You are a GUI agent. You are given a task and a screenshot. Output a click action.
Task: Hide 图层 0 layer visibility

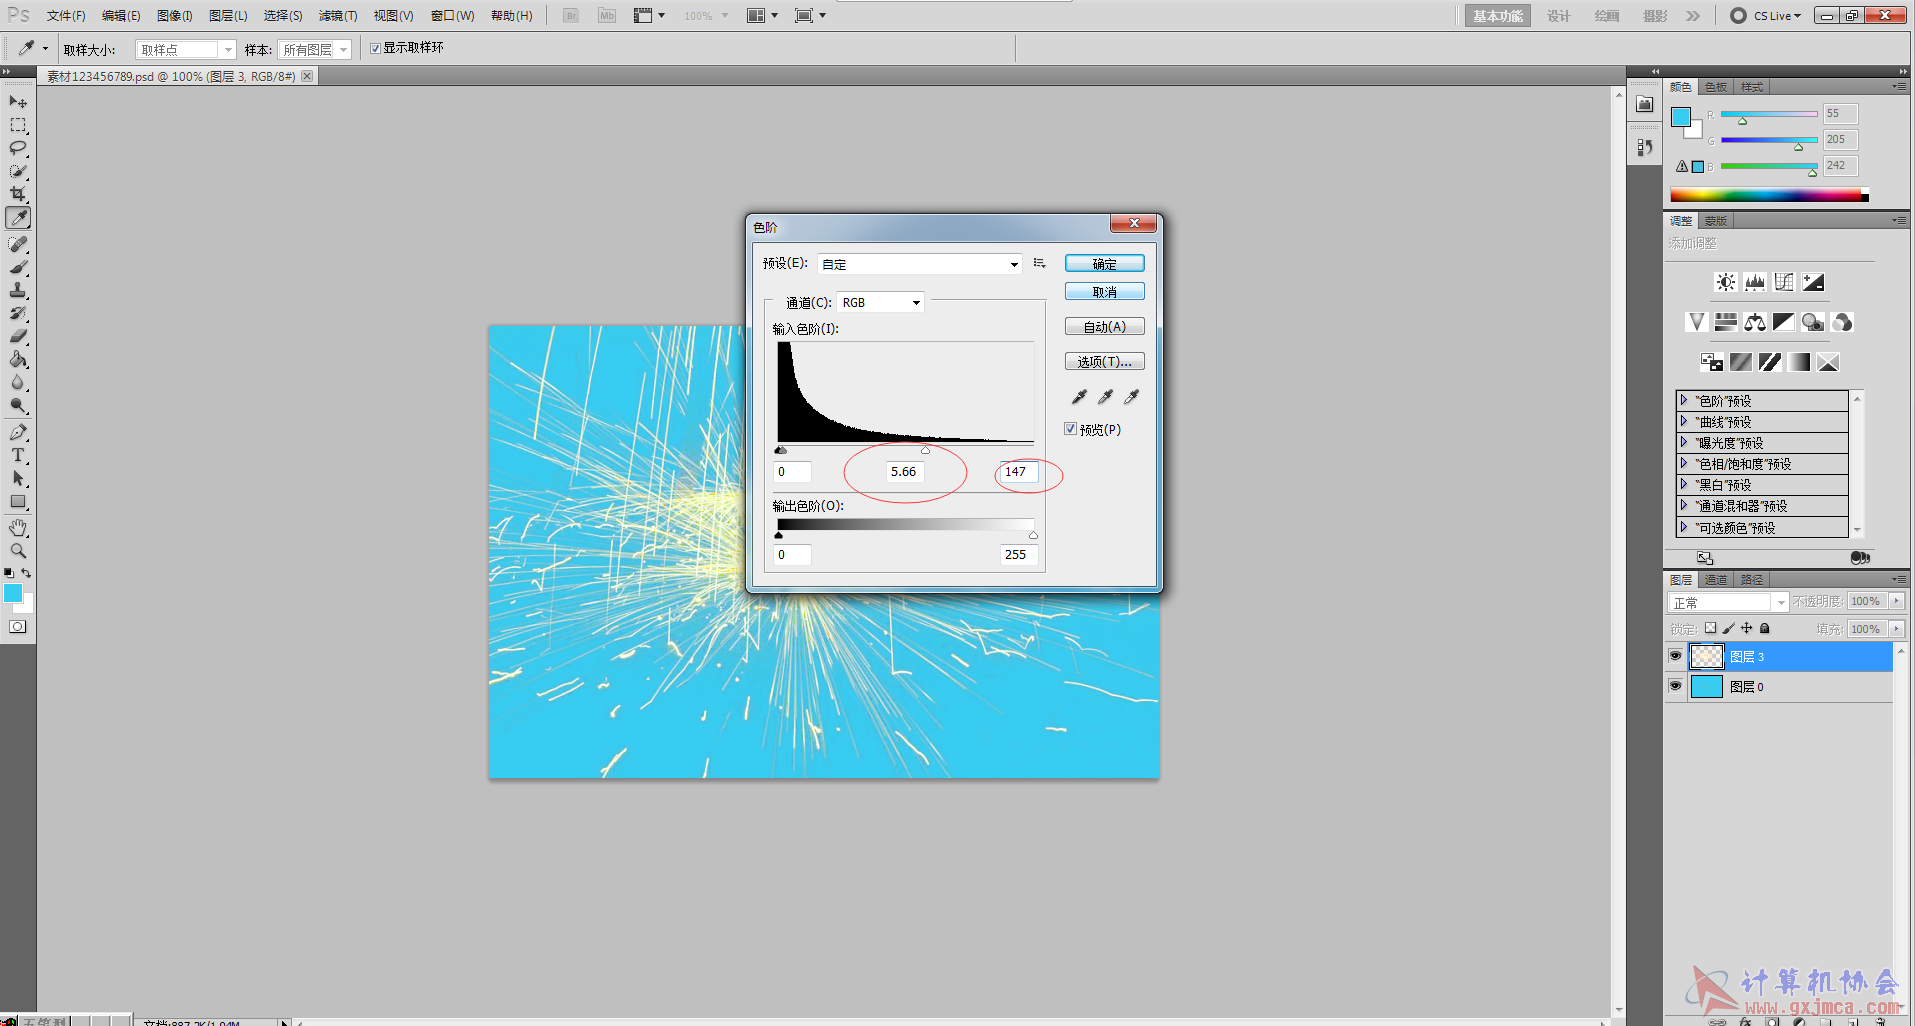[x=1676, y=686]
